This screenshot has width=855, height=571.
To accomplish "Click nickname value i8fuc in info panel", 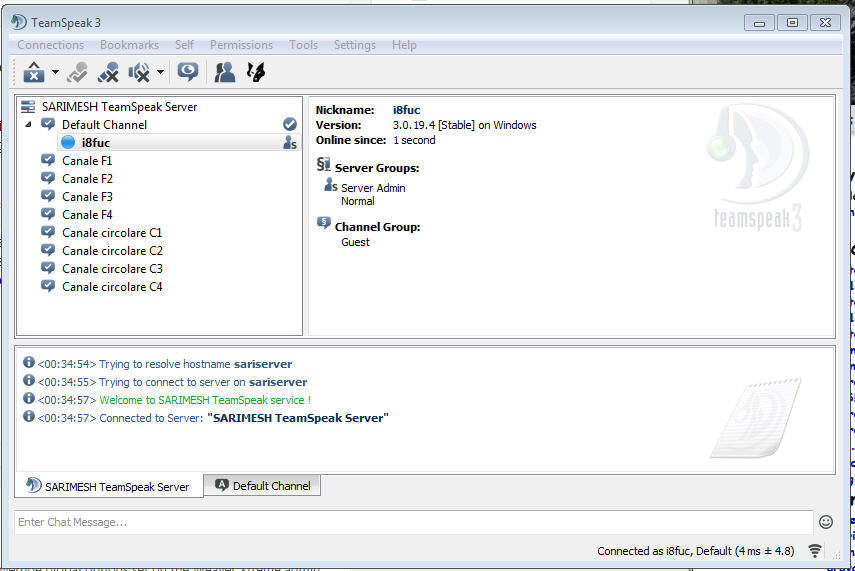I will pos(406,110).
